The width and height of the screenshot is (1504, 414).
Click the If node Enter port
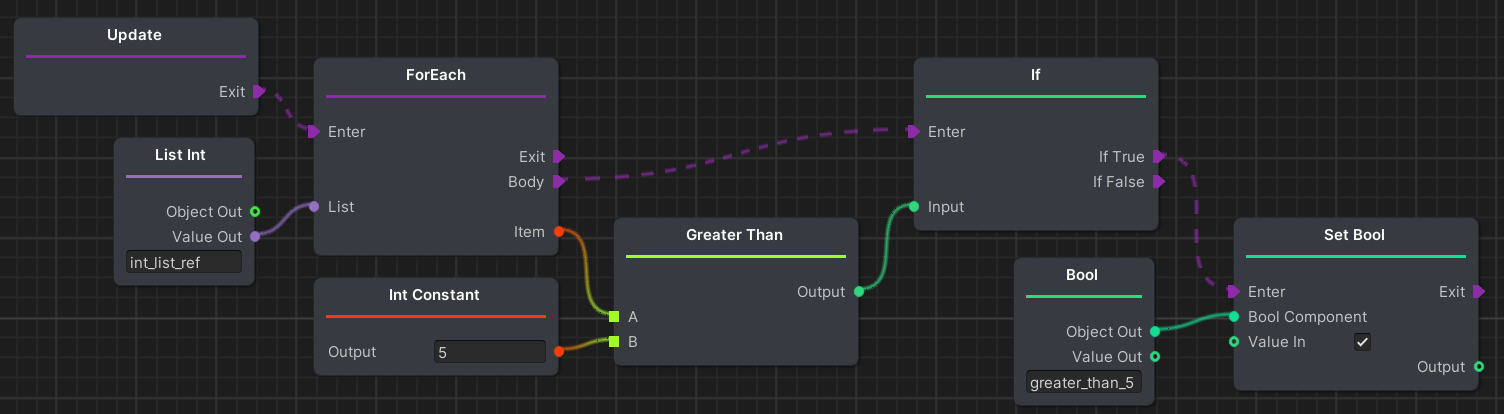click(x=914, y=131)
